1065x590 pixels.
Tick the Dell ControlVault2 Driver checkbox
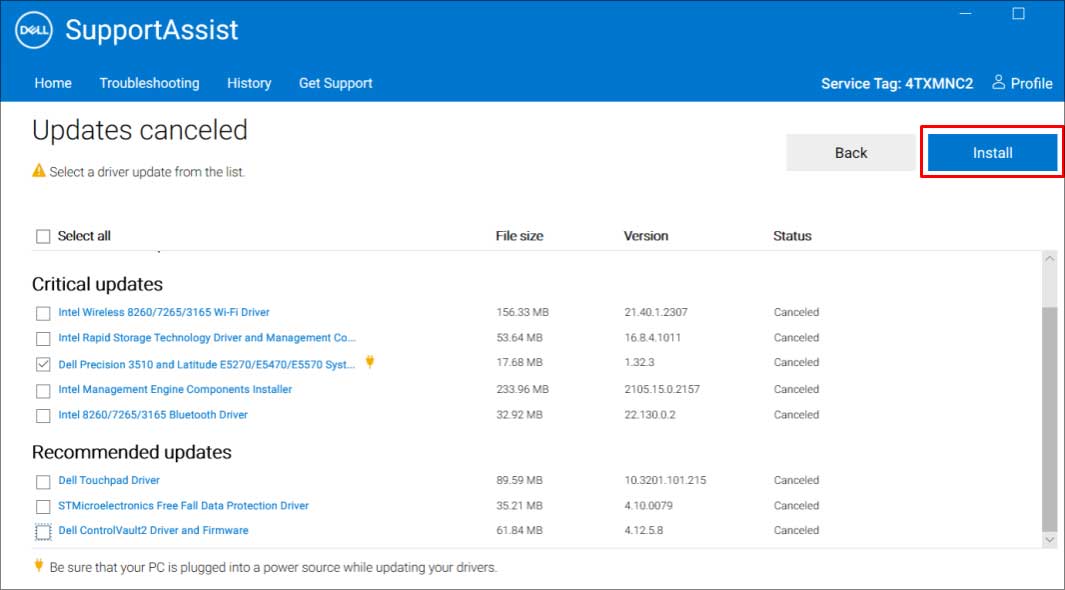click(43, 531)
